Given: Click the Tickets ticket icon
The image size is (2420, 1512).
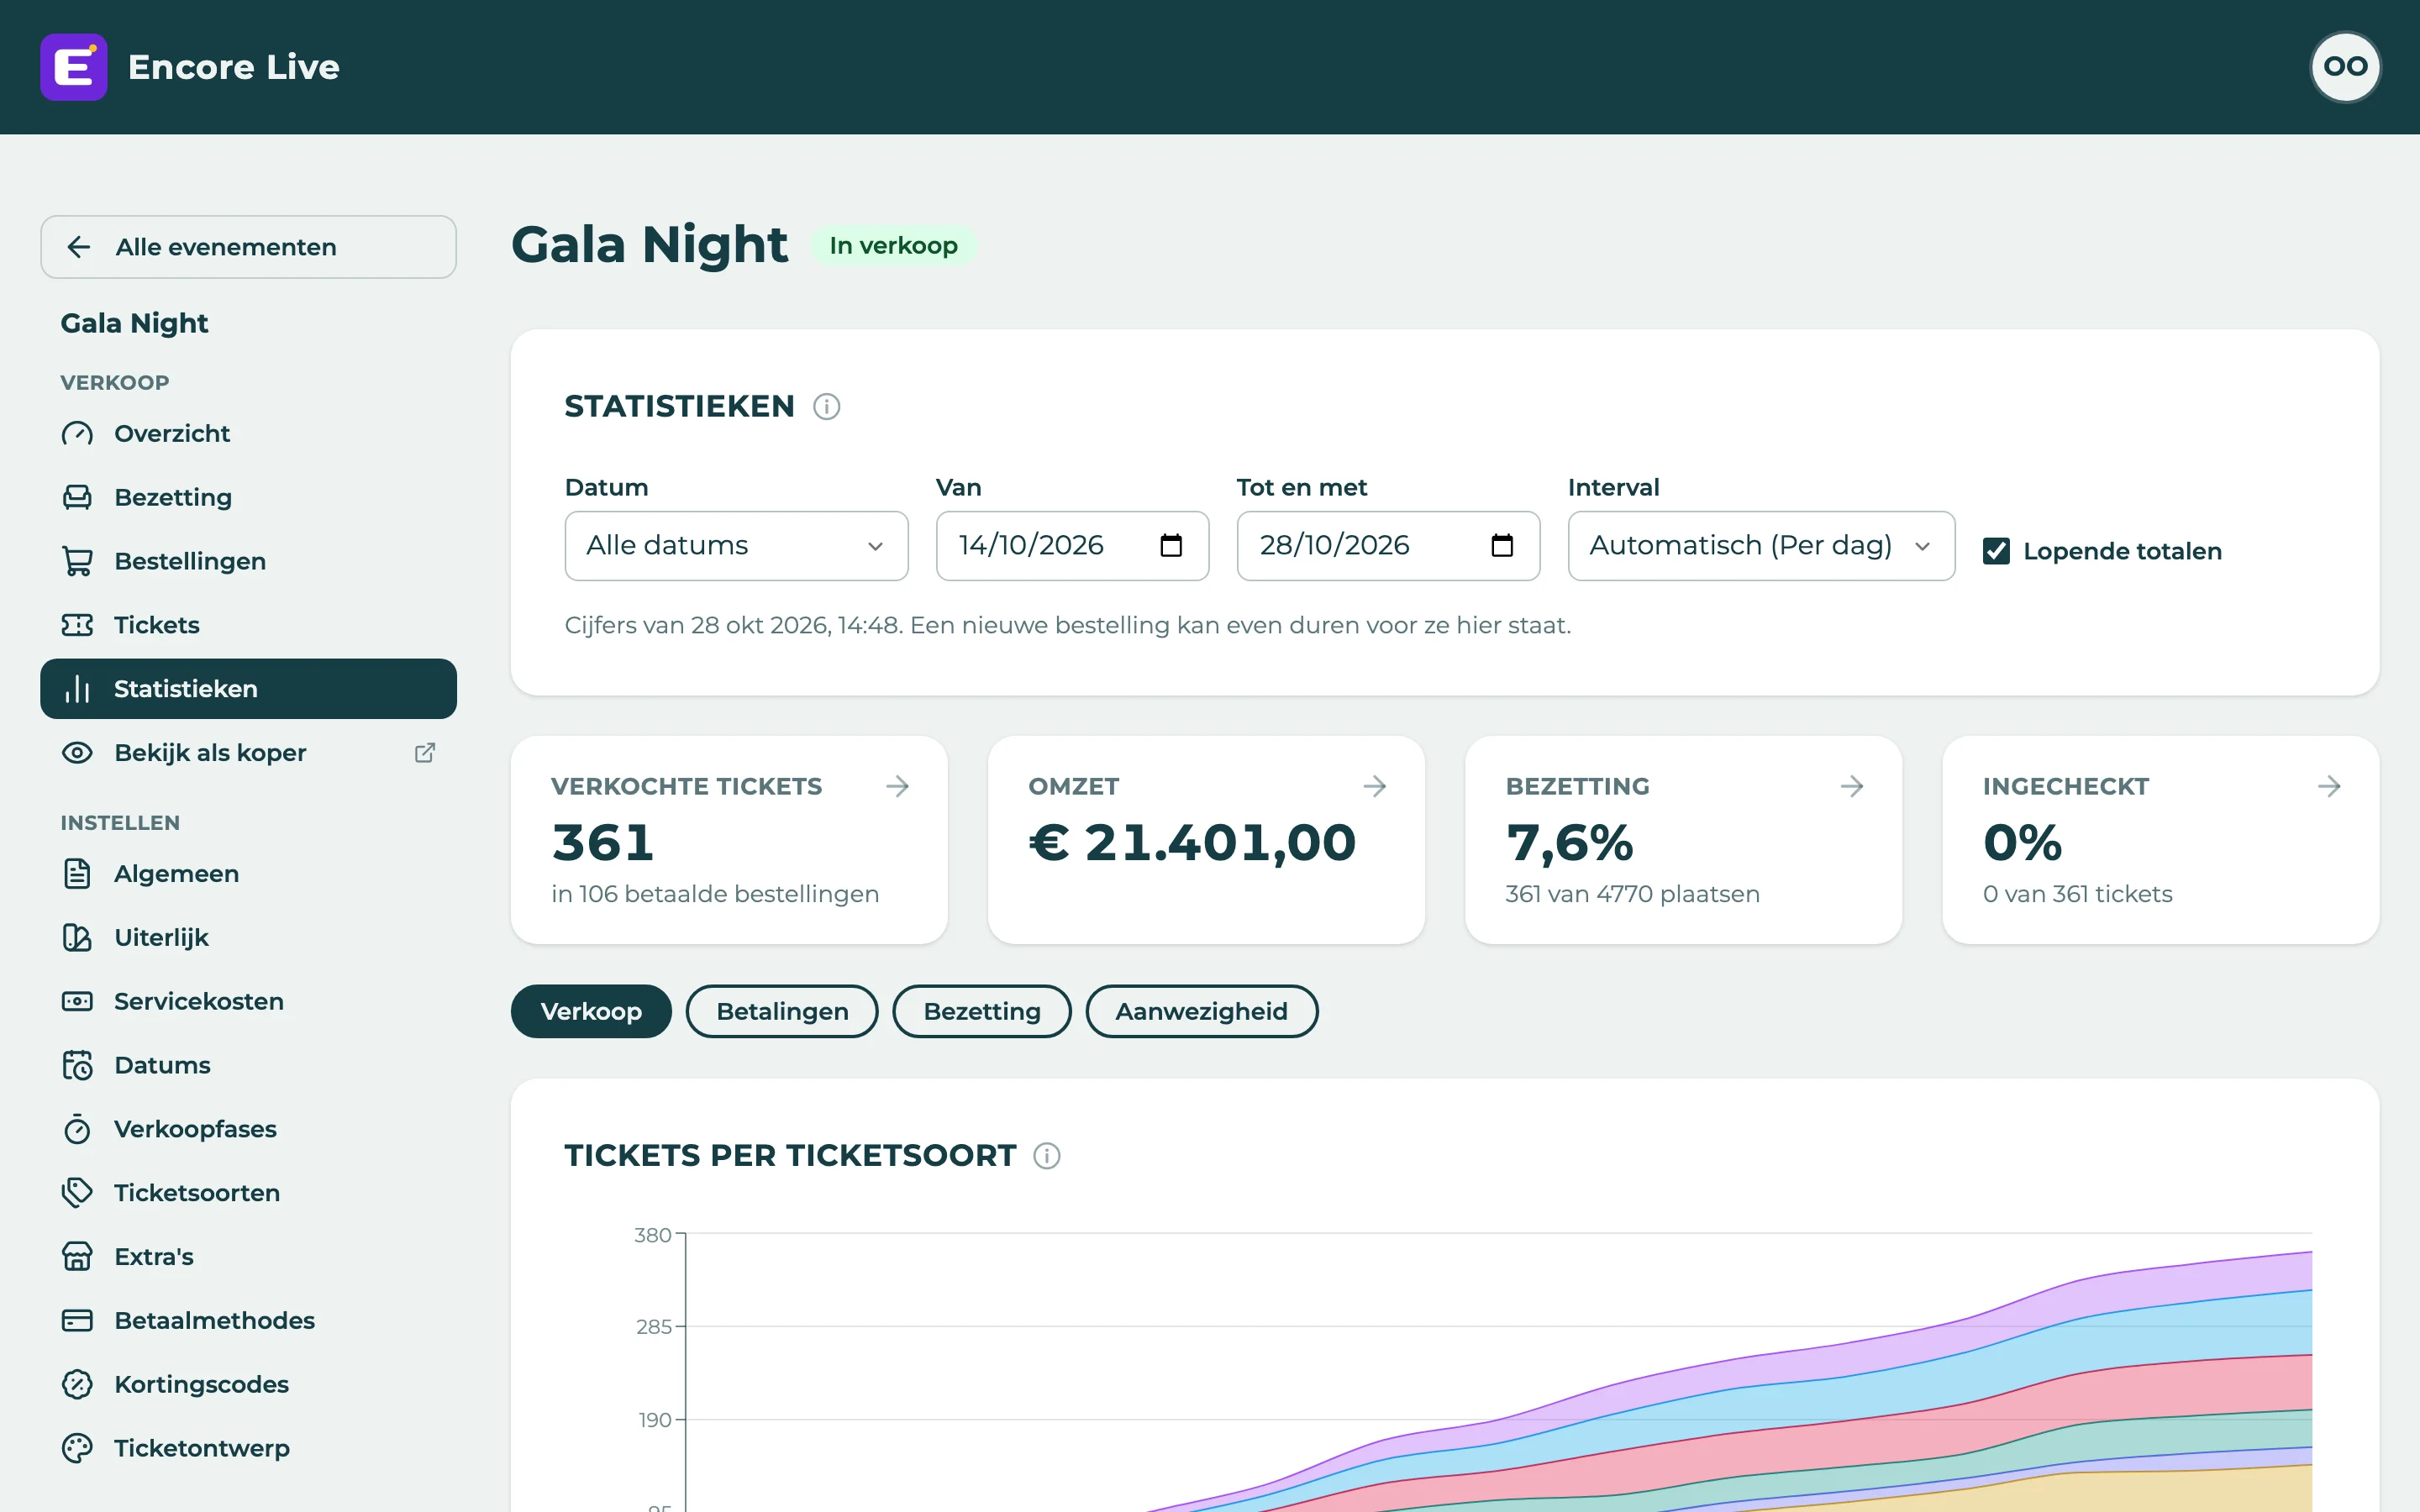Looking at the screenshot, I should [77, 625].
